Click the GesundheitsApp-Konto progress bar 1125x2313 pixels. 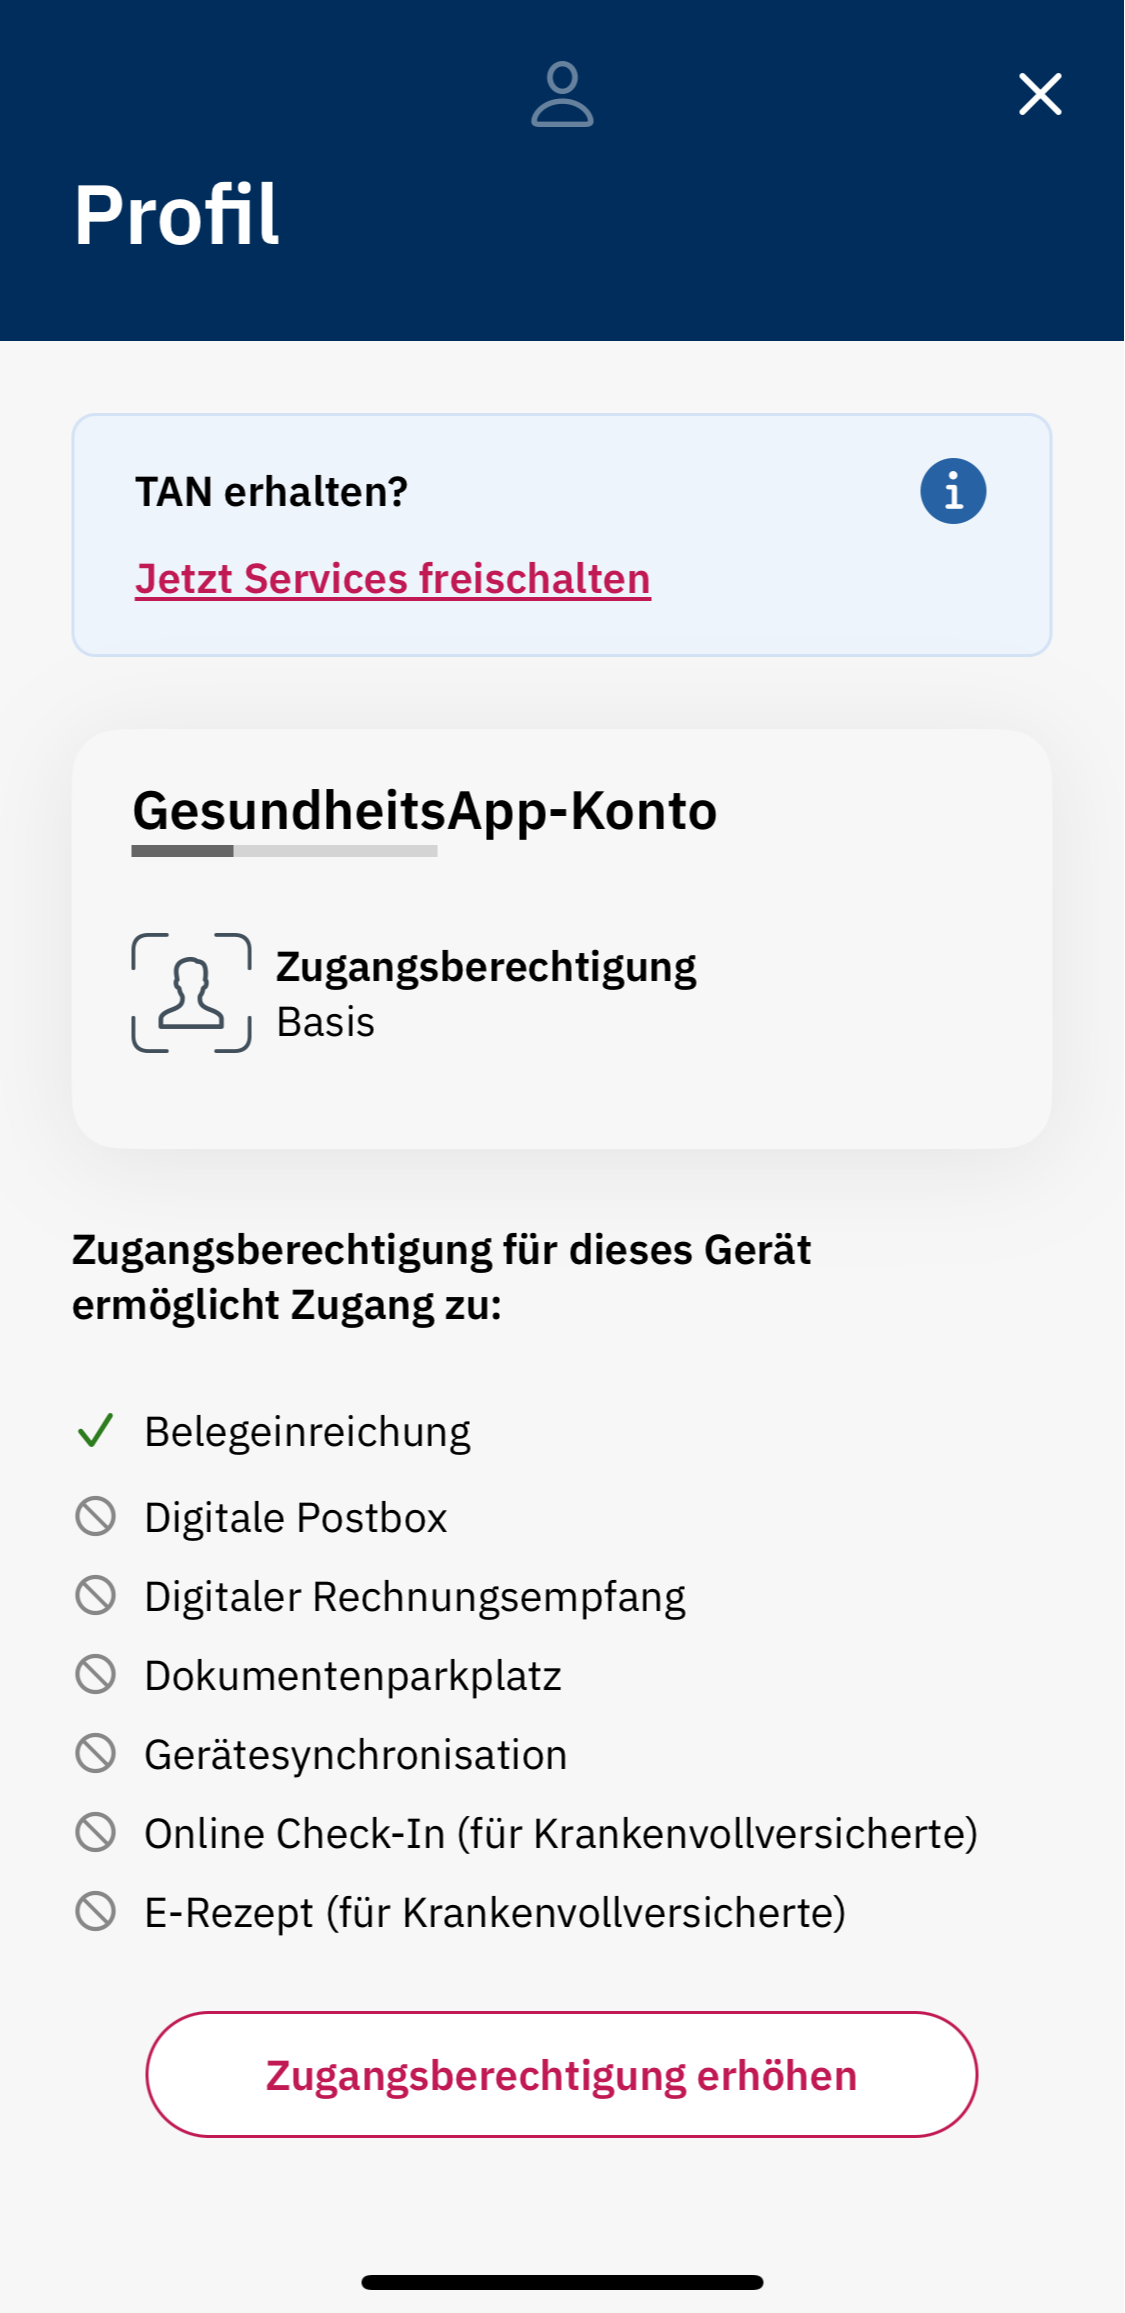(x=284, y=851)
